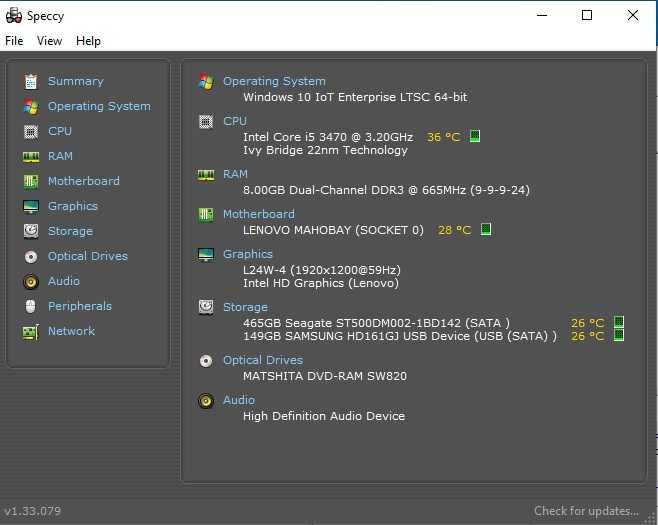Click the Graphics monitor icon in sidebar
Viewport: 658px width, 525px height.
click(x=30, y=206)
